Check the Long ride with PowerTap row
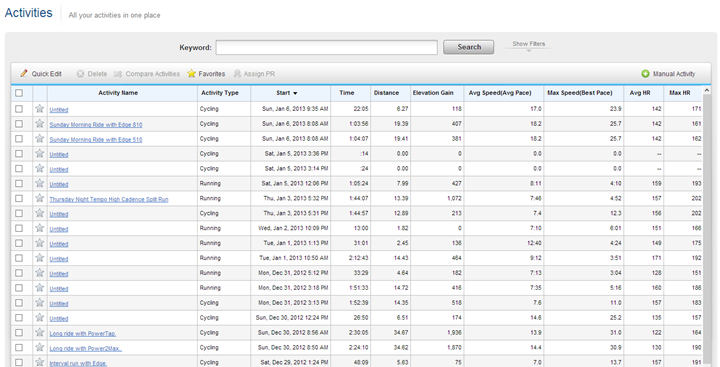Viewport: 720px width, 367px height. pos(19,333)
